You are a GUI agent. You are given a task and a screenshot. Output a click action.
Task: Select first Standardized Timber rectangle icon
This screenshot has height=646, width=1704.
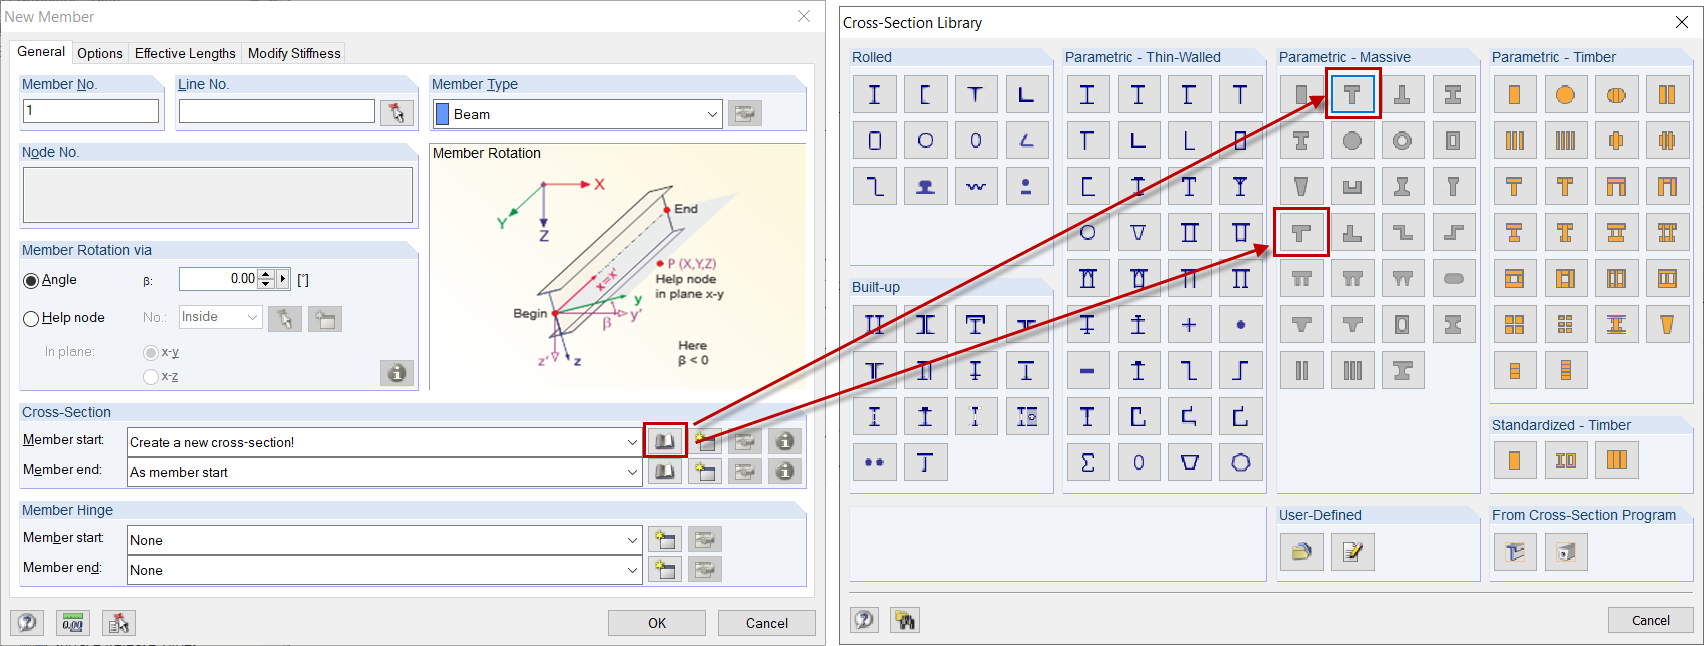point(1514,461)
